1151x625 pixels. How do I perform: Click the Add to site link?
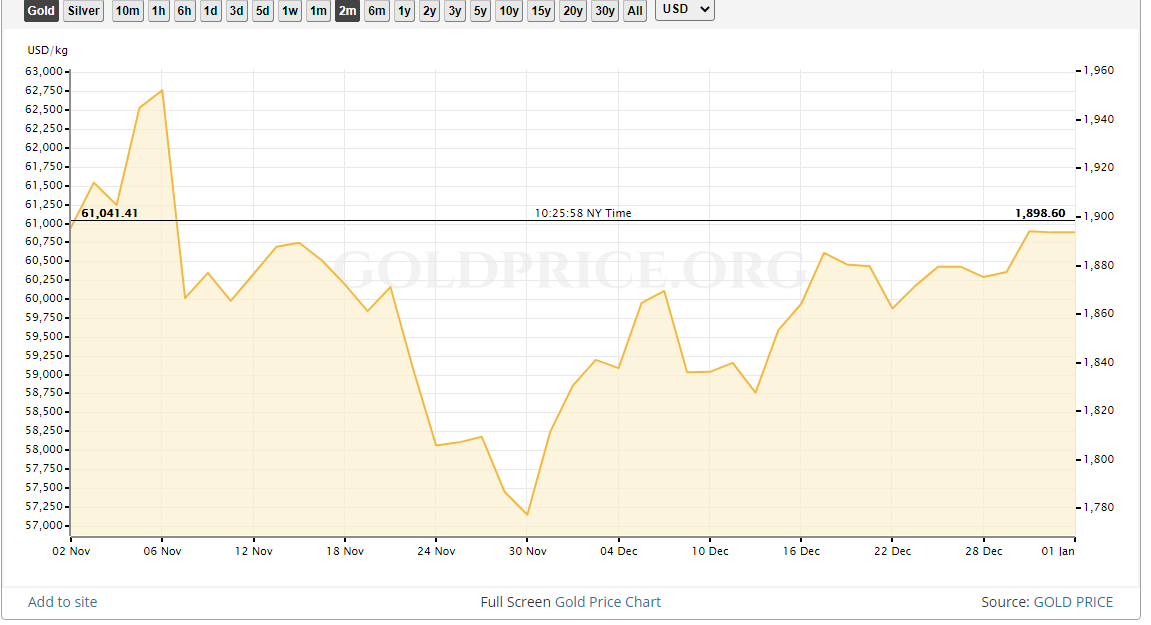click(x=63, y=602)
